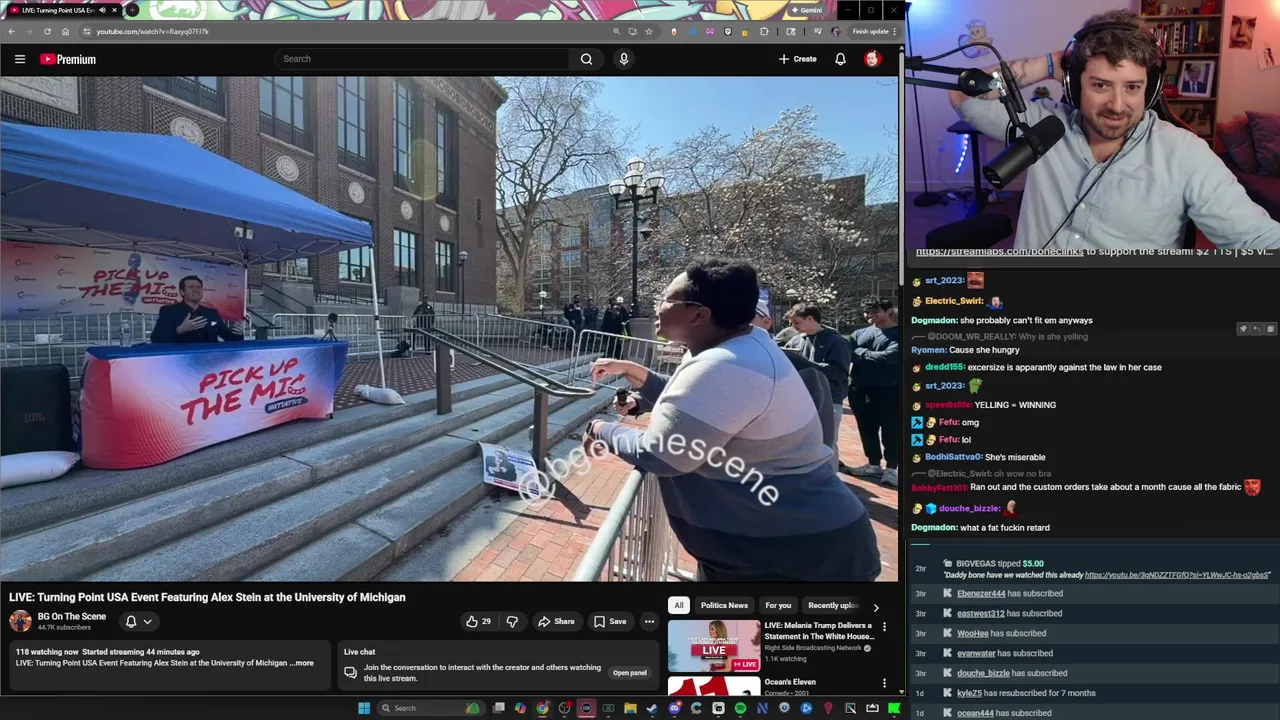The image size is (1280, 720).
Task: Select the All filter chip
Action: [679, 605]
